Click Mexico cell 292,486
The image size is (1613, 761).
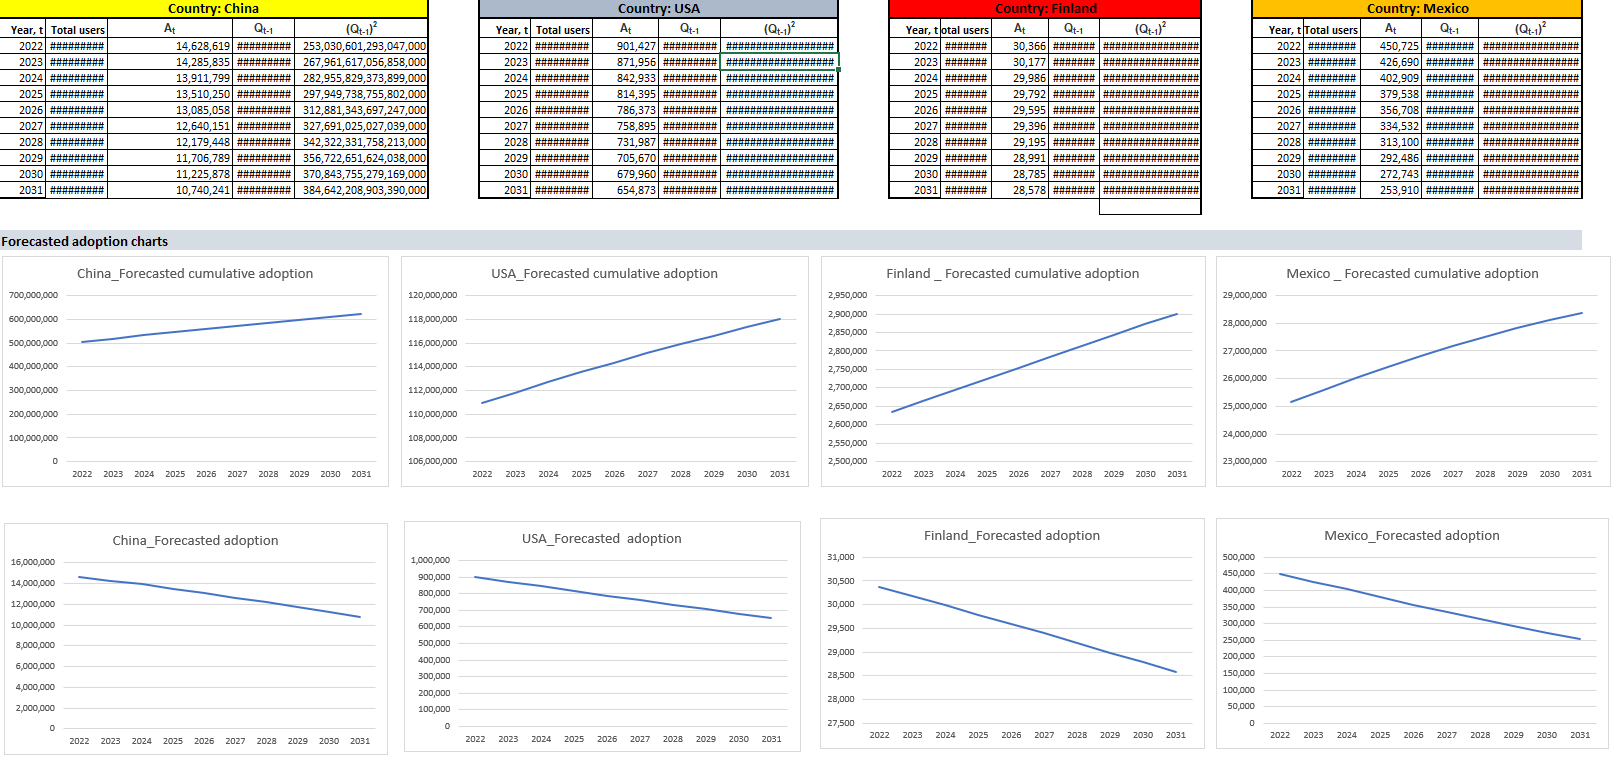click(1391, 158)
